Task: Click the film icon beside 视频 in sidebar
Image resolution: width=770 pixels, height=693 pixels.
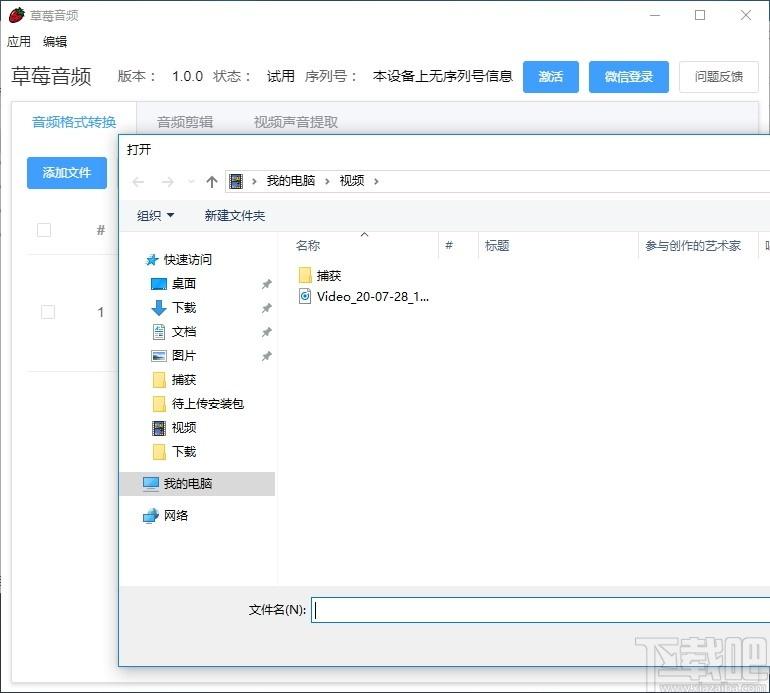Action: [159, 428]
